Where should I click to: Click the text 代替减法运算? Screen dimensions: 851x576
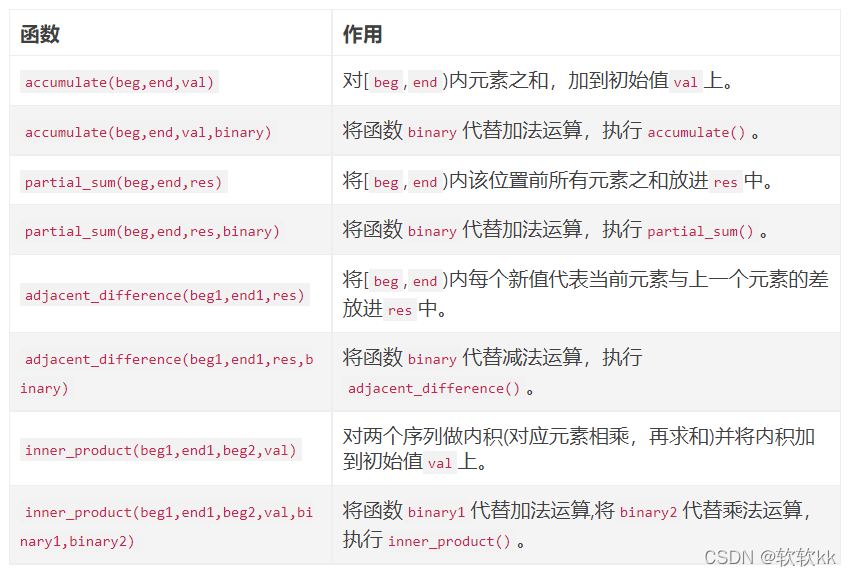(523, 358)
